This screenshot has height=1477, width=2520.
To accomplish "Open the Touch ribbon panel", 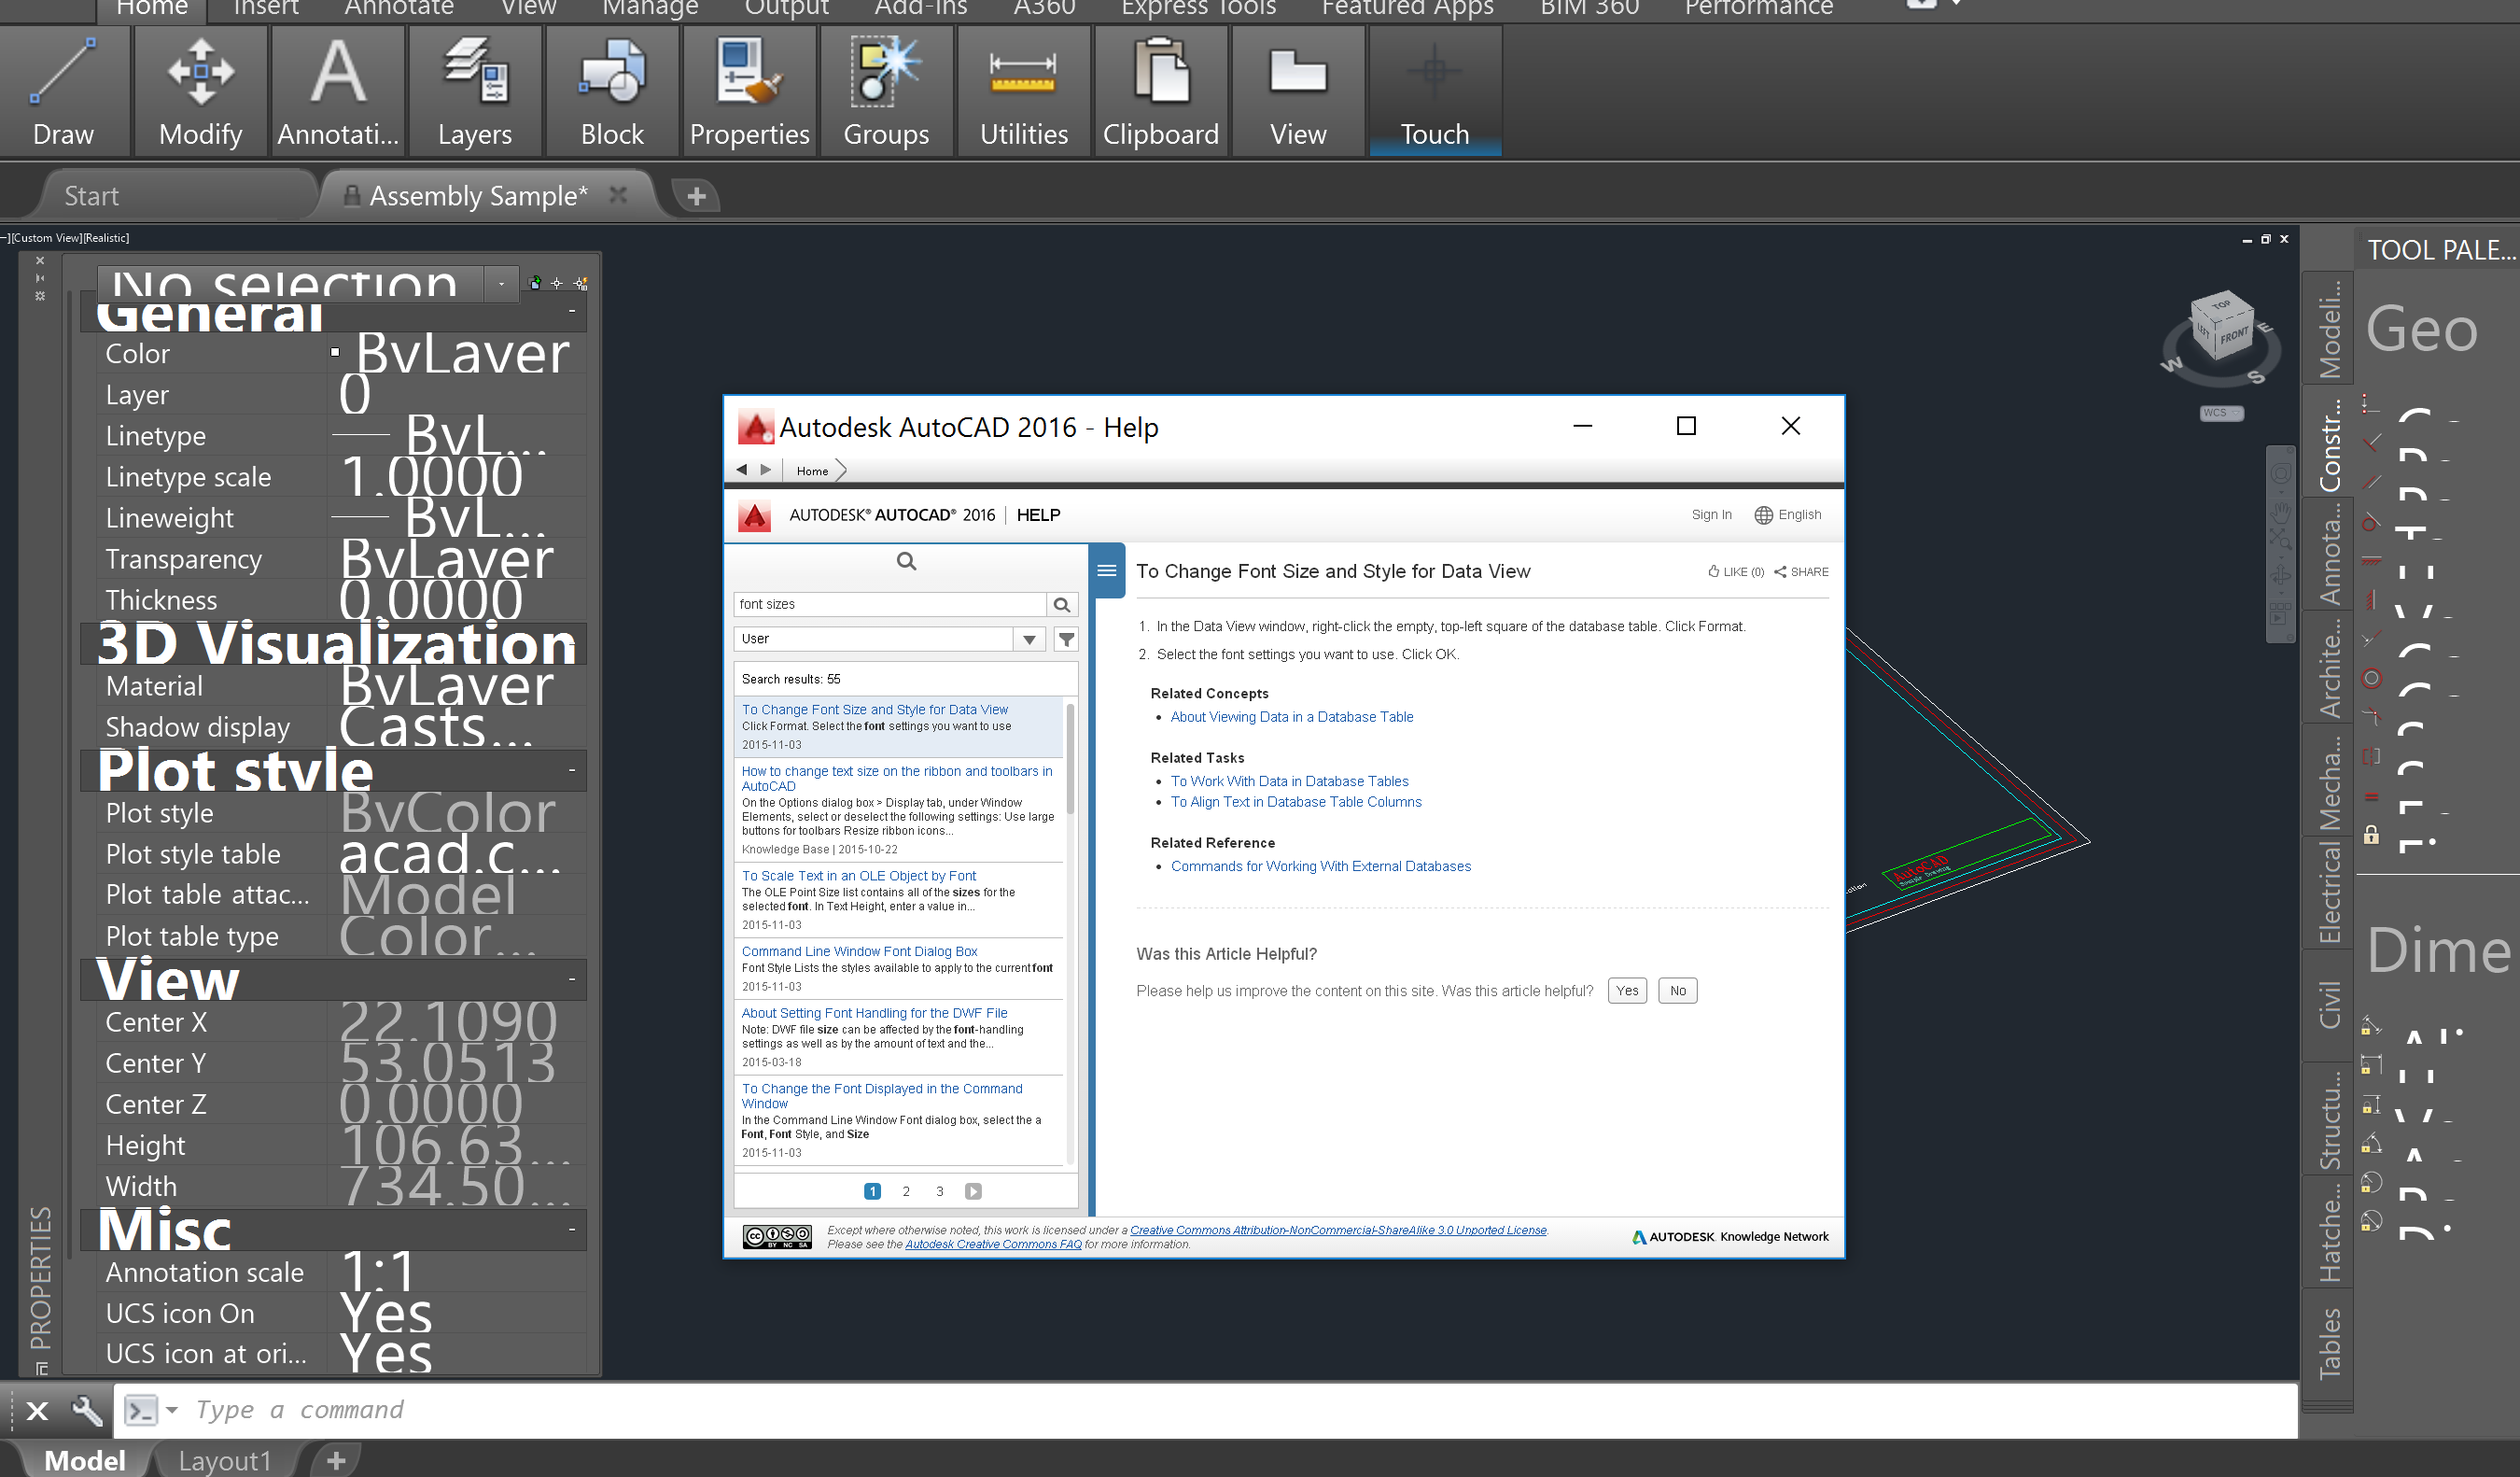I will tap(1435, 90).
